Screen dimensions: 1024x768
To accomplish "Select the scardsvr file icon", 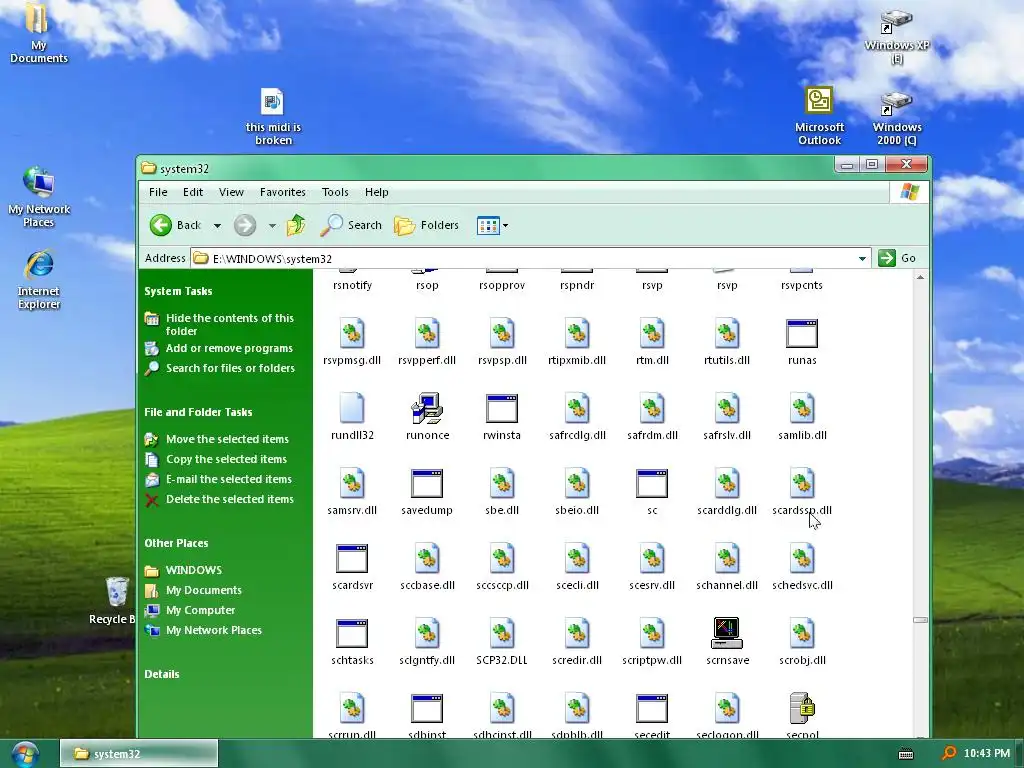I will (352, 559).
